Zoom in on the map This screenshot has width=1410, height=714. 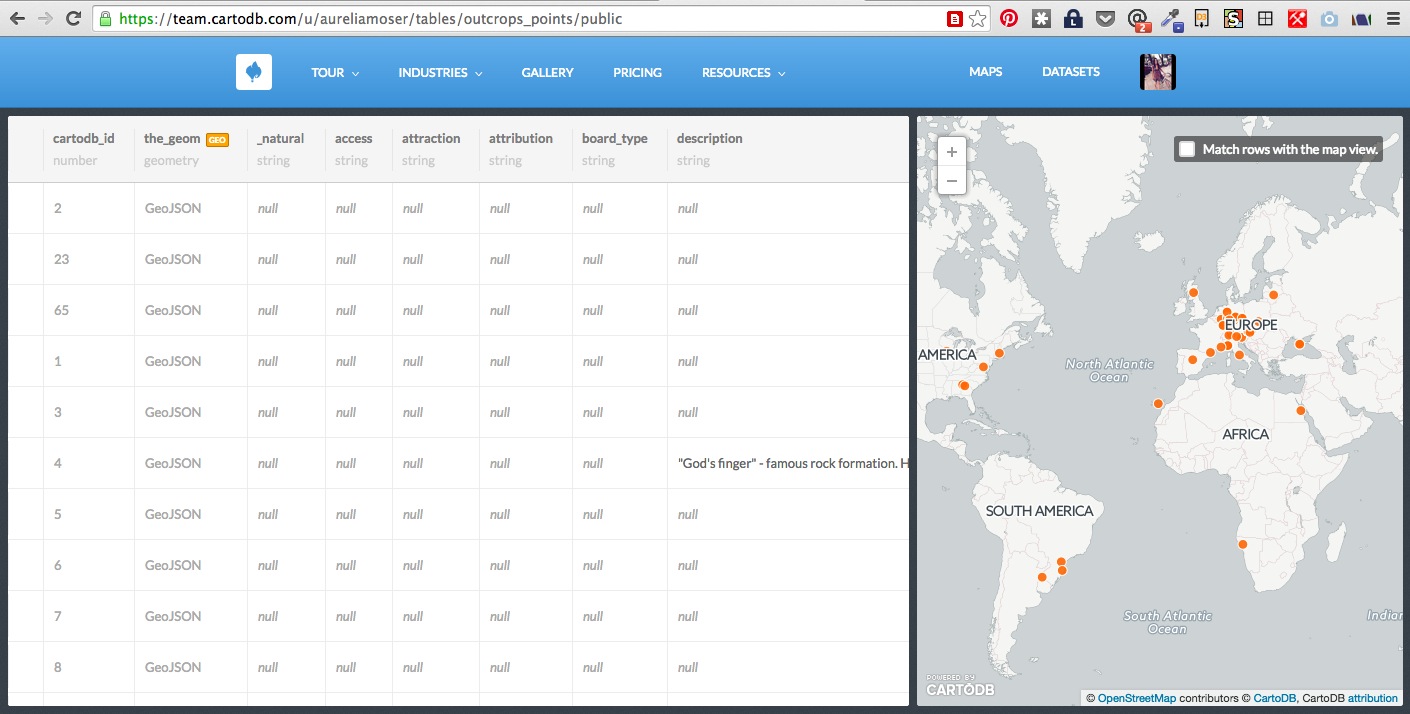pos(951,152)
